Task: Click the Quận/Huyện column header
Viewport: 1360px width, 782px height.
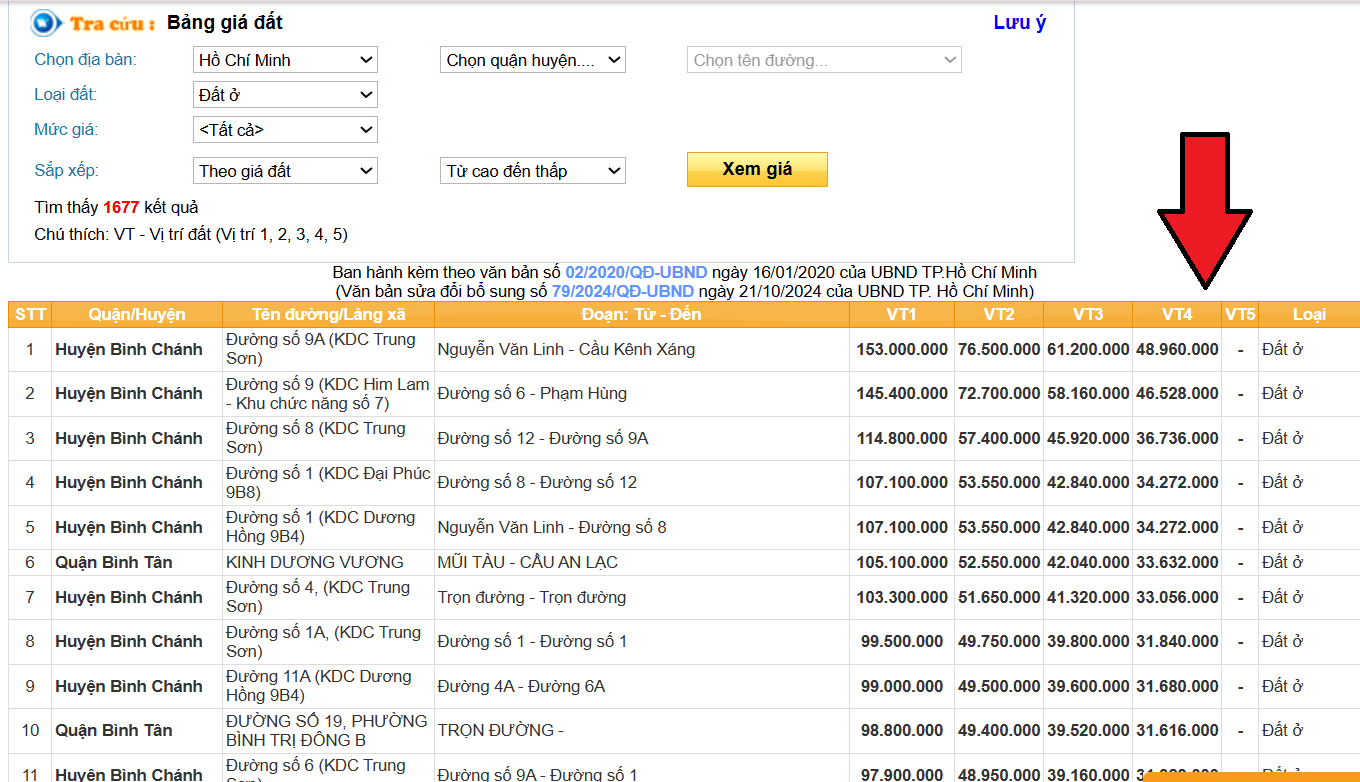Action: click(x=137, y=314)
